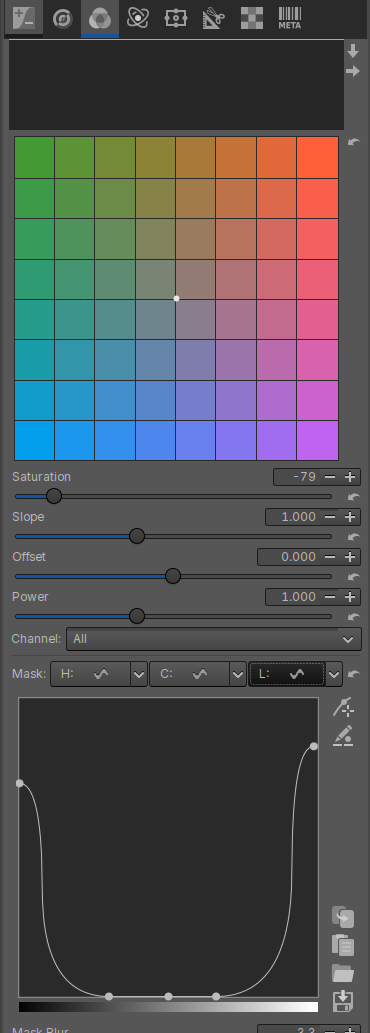
Task: Click the right arrow beside the region list
Action: click(353, 70)
